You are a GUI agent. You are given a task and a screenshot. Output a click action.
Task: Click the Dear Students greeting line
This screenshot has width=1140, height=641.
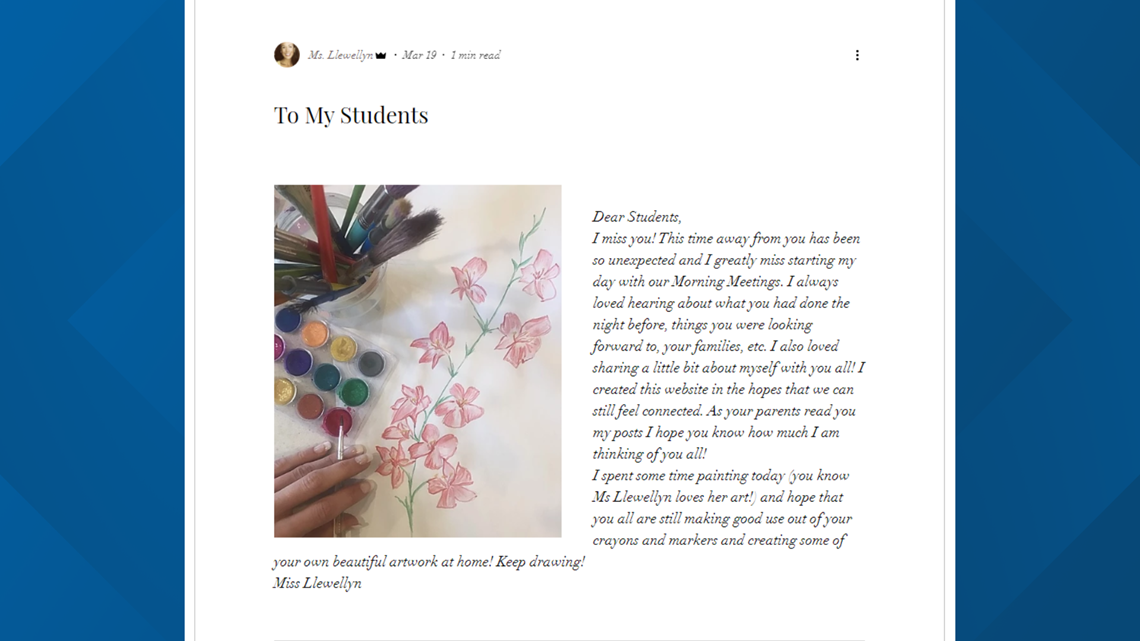click(x=637, y=217)
